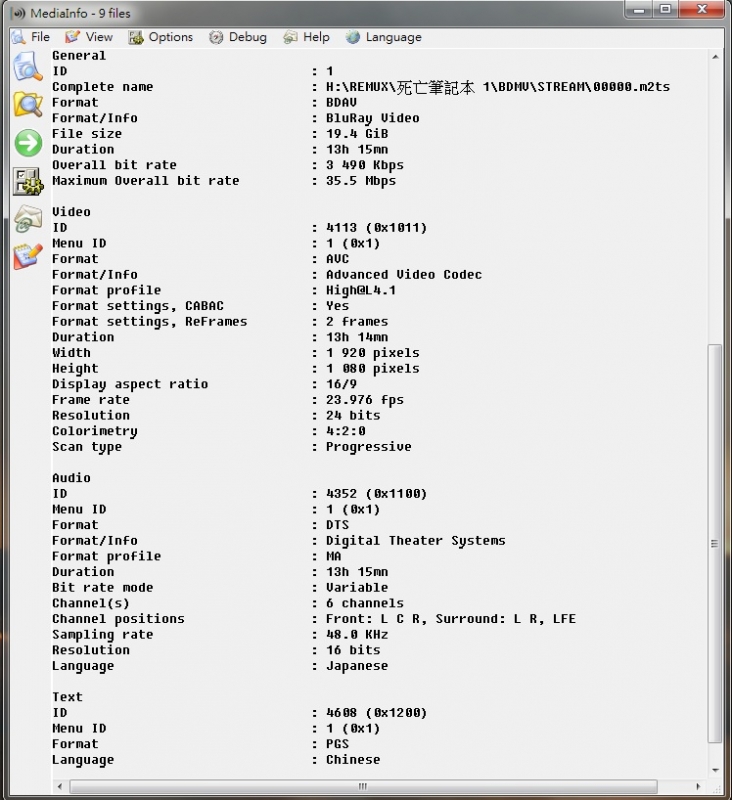The height and width of the screenshot is (800, 732).
Task: Open the File menu
Action: (x=31, y=37)
